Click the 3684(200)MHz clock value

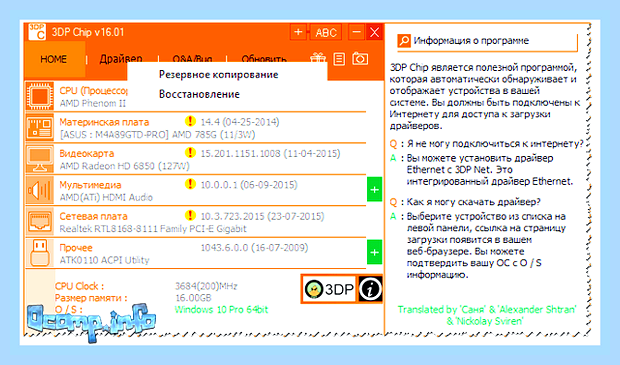[x=206, y=286]
